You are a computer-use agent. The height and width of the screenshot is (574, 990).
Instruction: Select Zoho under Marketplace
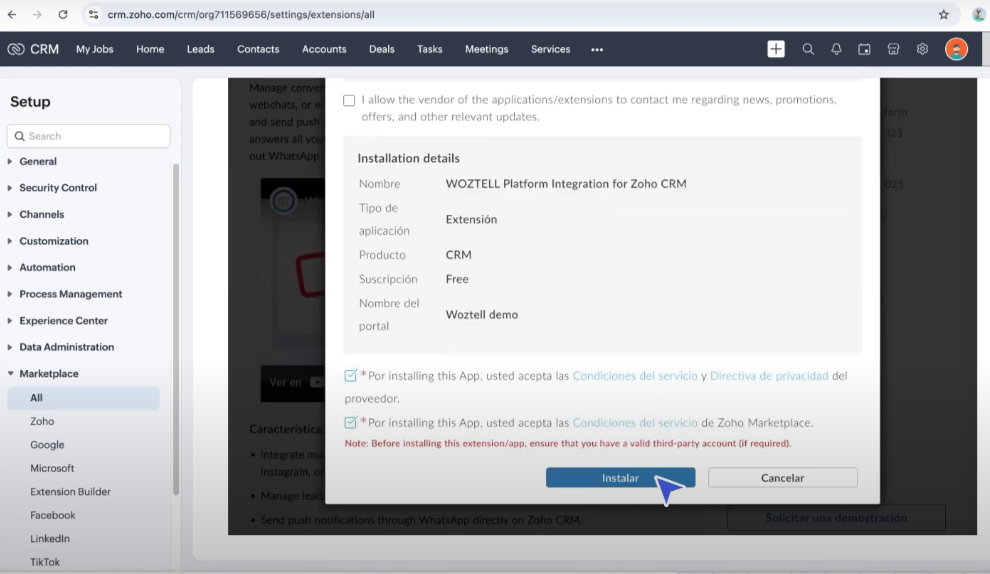tap(42, 421)
